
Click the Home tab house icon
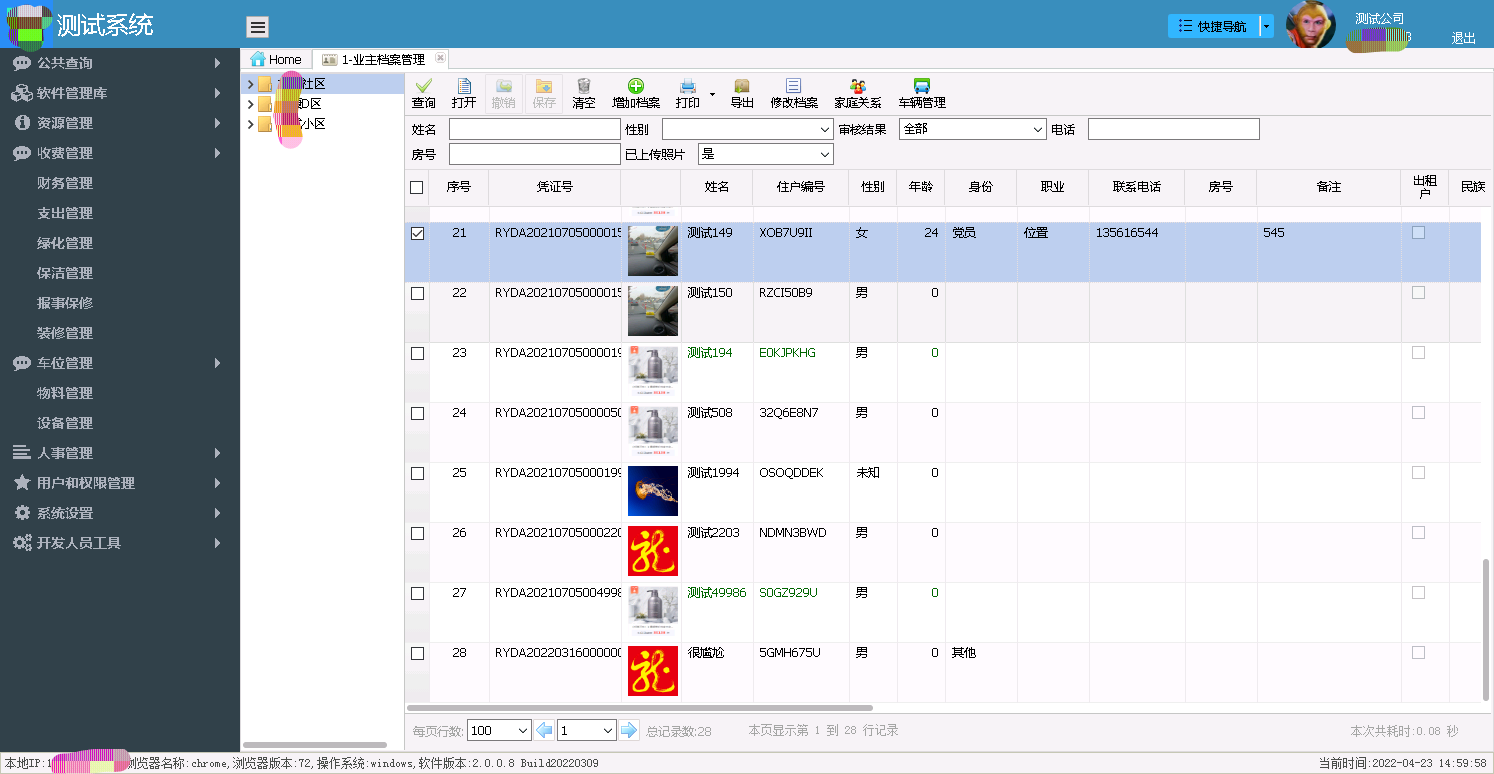coord(258,59)
